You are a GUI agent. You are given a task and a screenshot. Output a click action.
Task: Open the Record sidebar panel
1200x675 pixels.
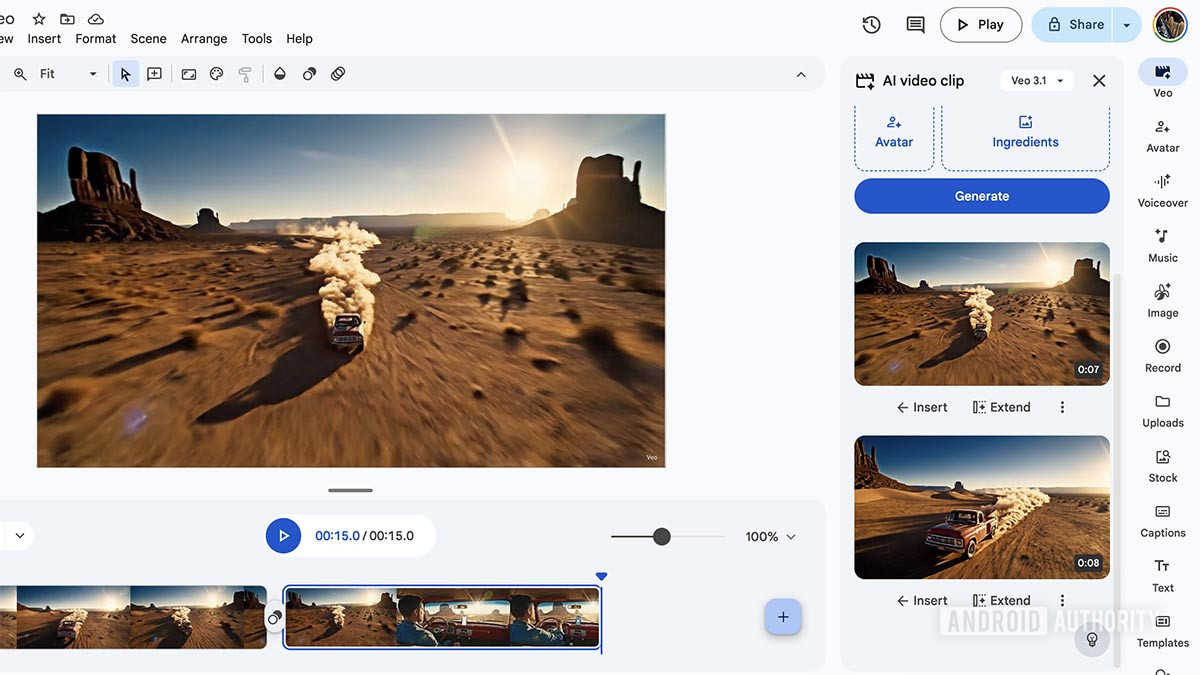[x=1162, y=356]
